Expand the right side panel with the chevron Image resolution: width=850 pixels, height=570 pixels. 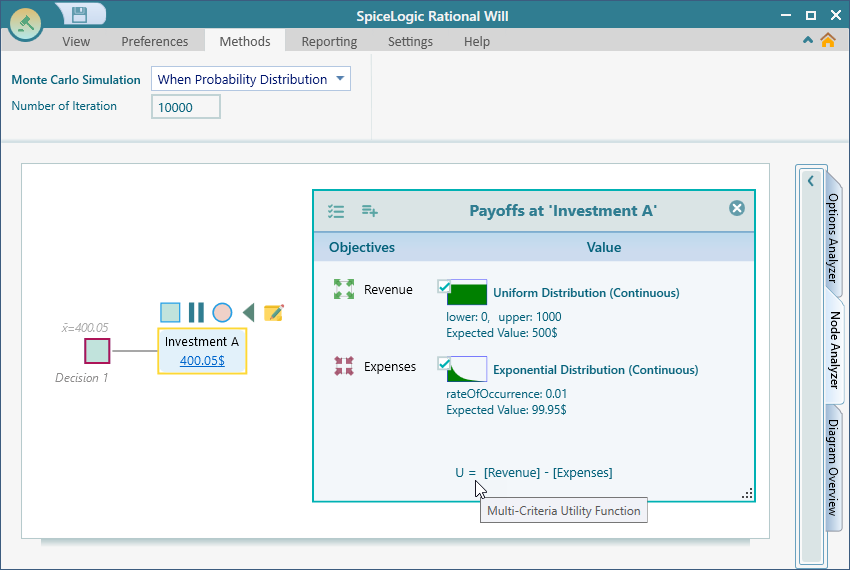pyautogui.click(x=810, y=181)
